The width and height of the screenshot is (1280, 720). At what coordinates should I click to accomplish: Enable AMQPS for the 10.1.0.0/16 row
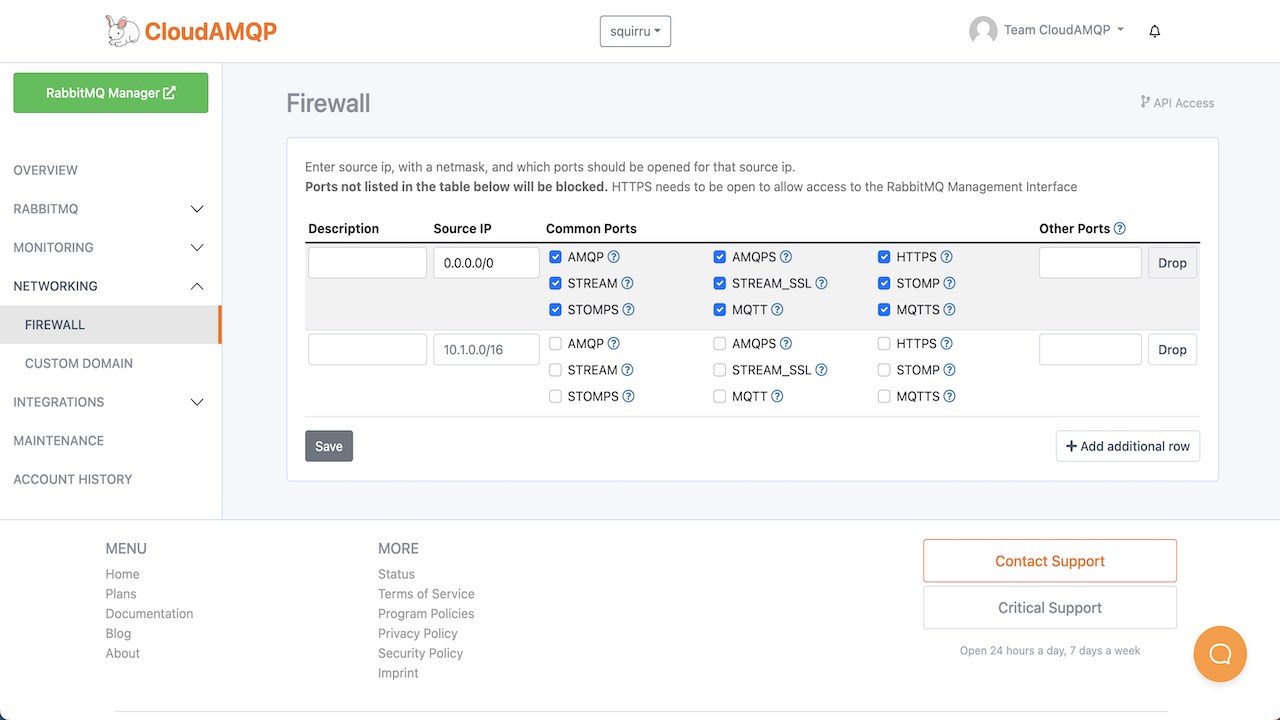tap(720, 344)
